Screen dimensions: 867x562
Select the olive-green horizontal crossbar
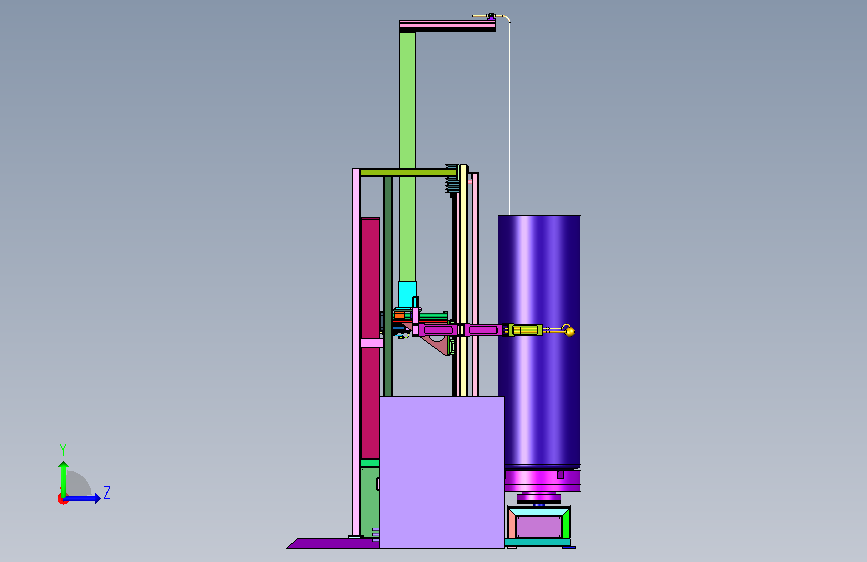(x=408, y=173)
